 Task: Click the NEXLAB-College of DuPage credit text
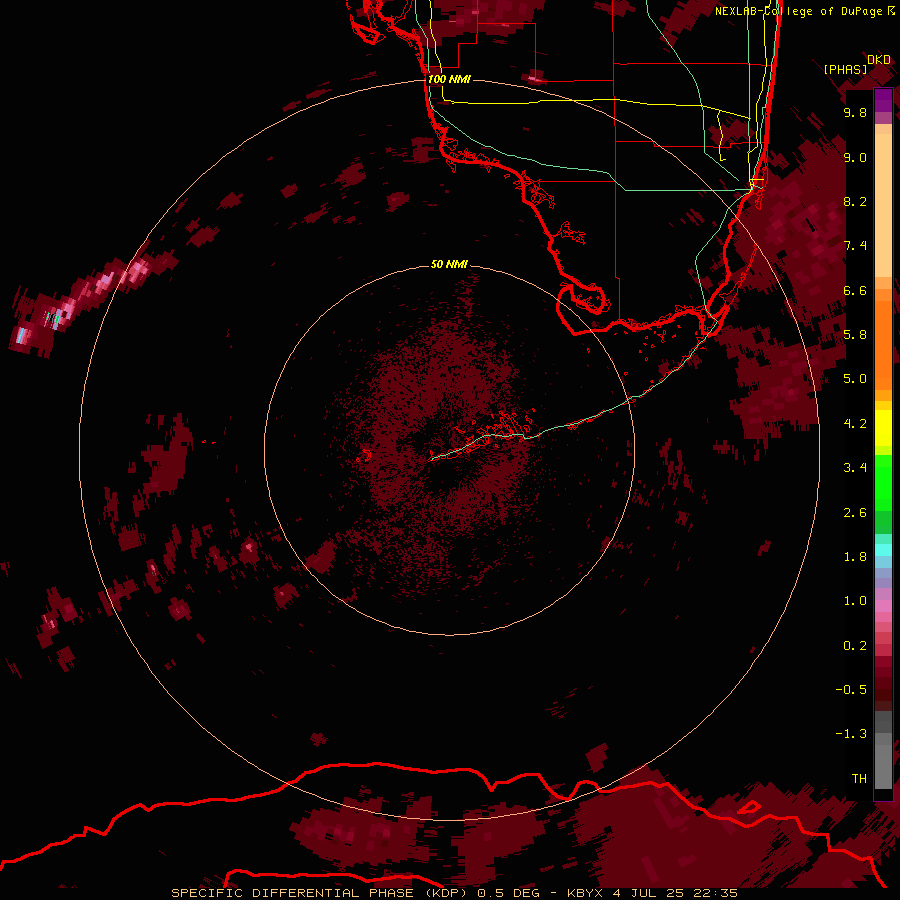pyautogui.click(x=800, y=11)
